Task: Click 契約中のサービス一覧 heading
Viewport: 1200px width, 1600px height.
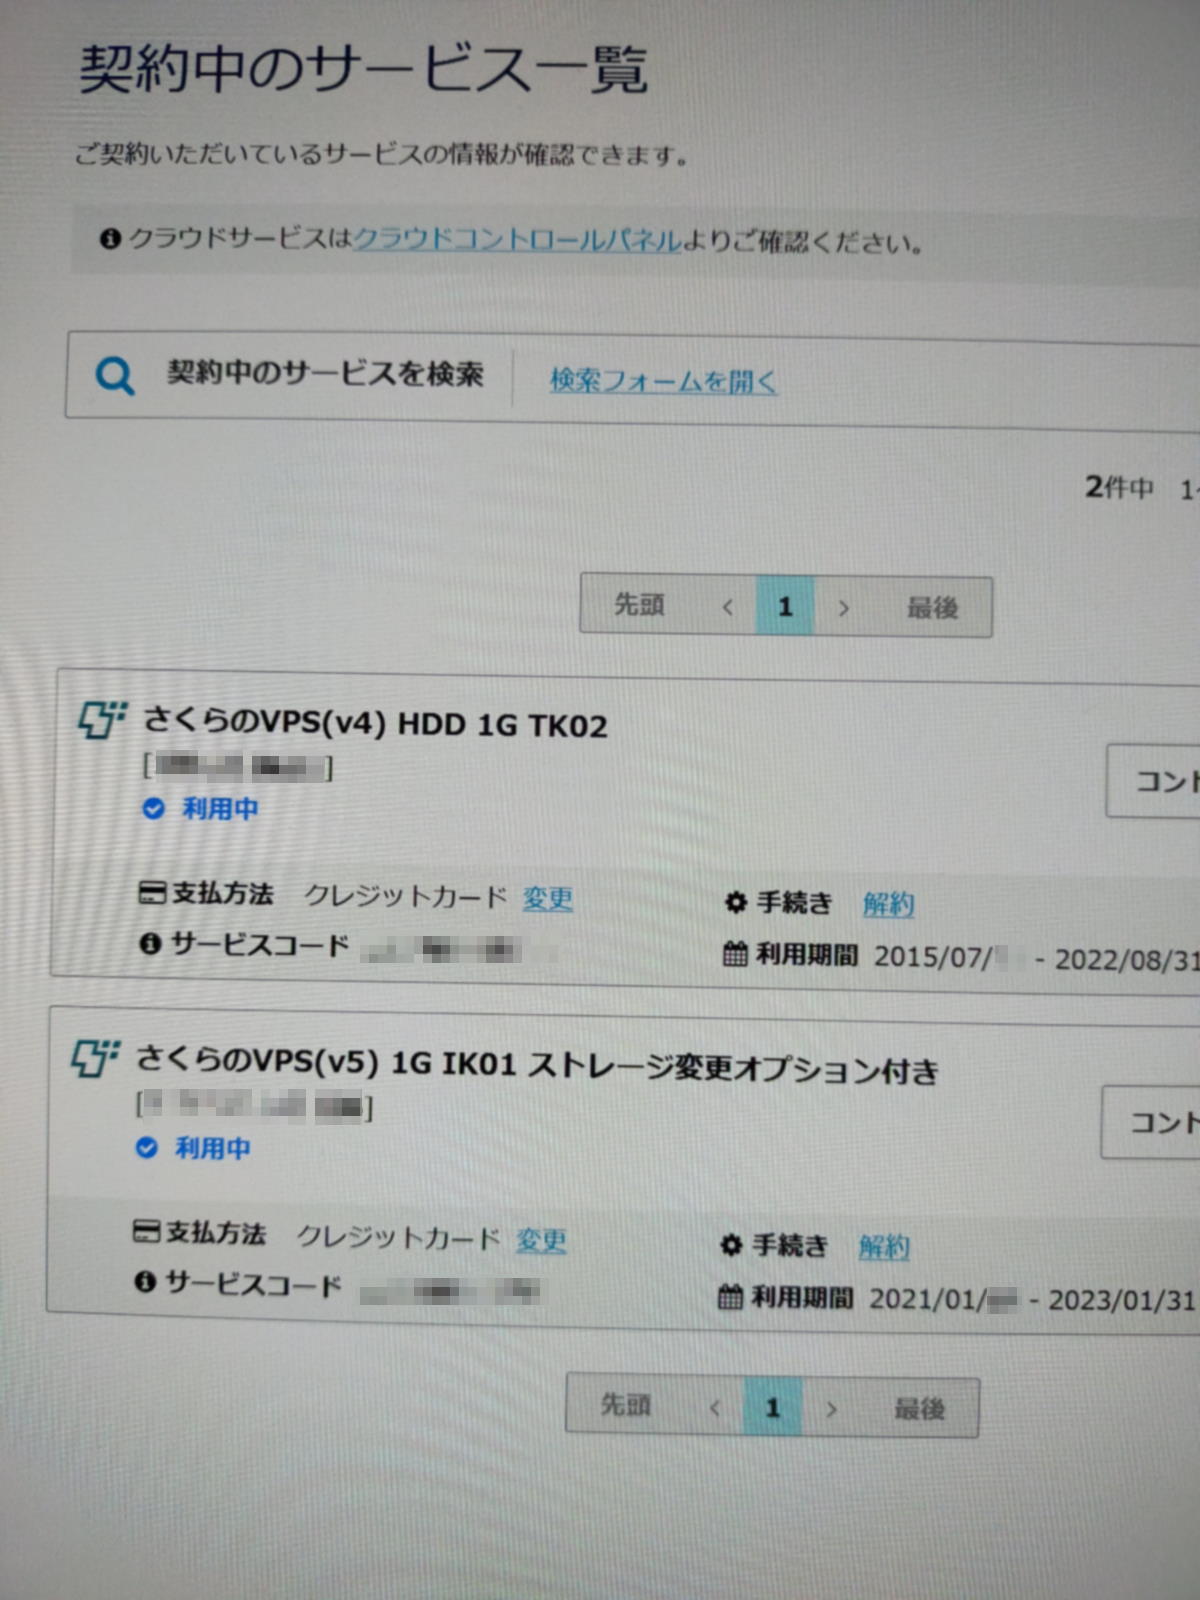Action: coord(364,70)
